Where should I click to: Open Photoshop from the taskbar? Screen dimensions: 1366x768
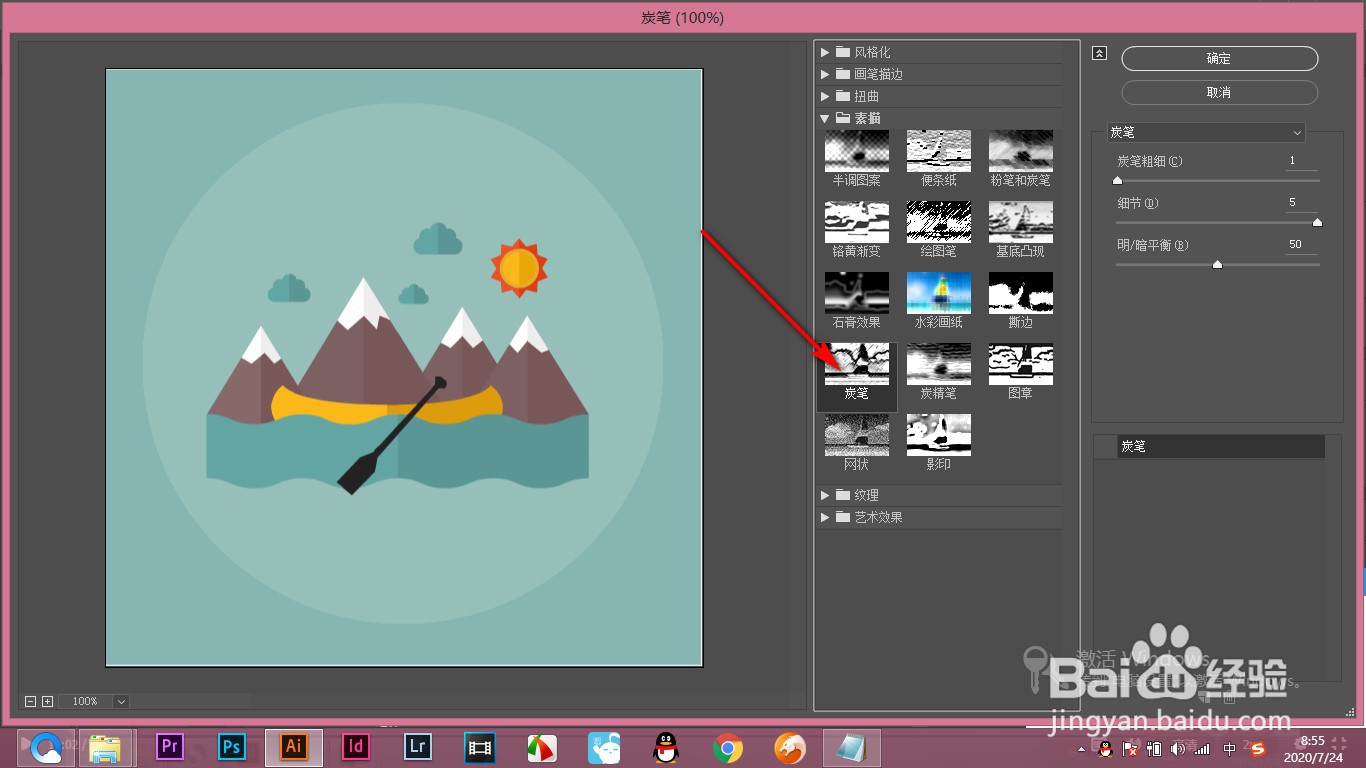click(x=232, y=746)
